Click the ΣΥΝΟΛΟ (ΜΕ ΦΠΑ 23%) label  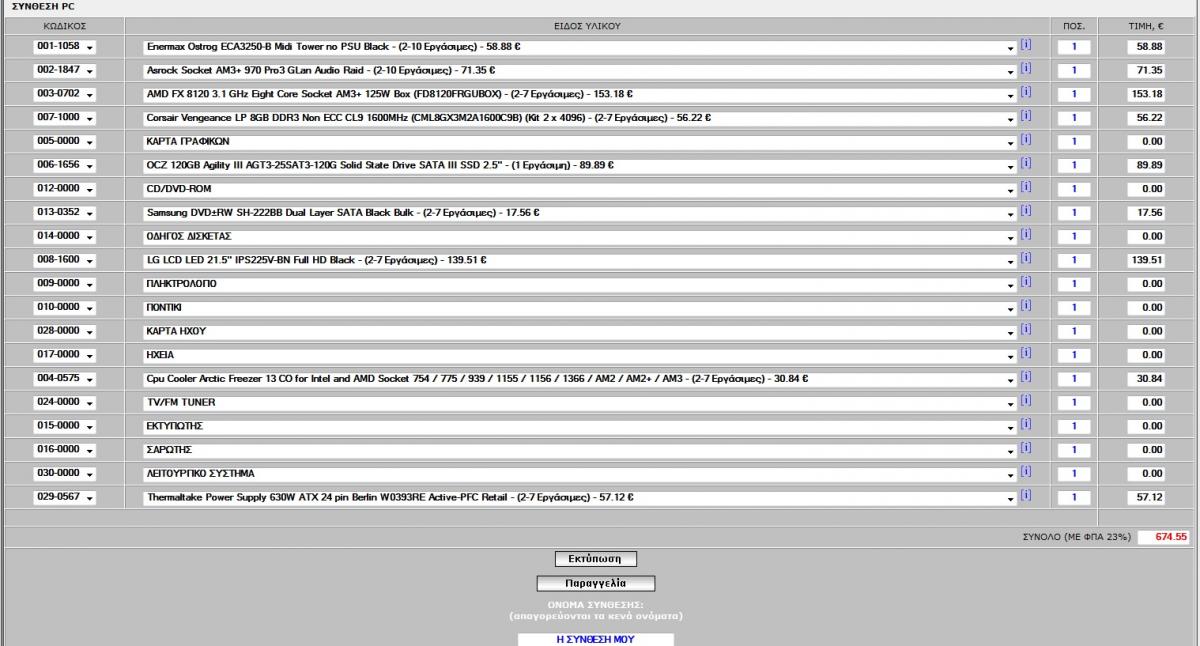[x=1076, y=537]
